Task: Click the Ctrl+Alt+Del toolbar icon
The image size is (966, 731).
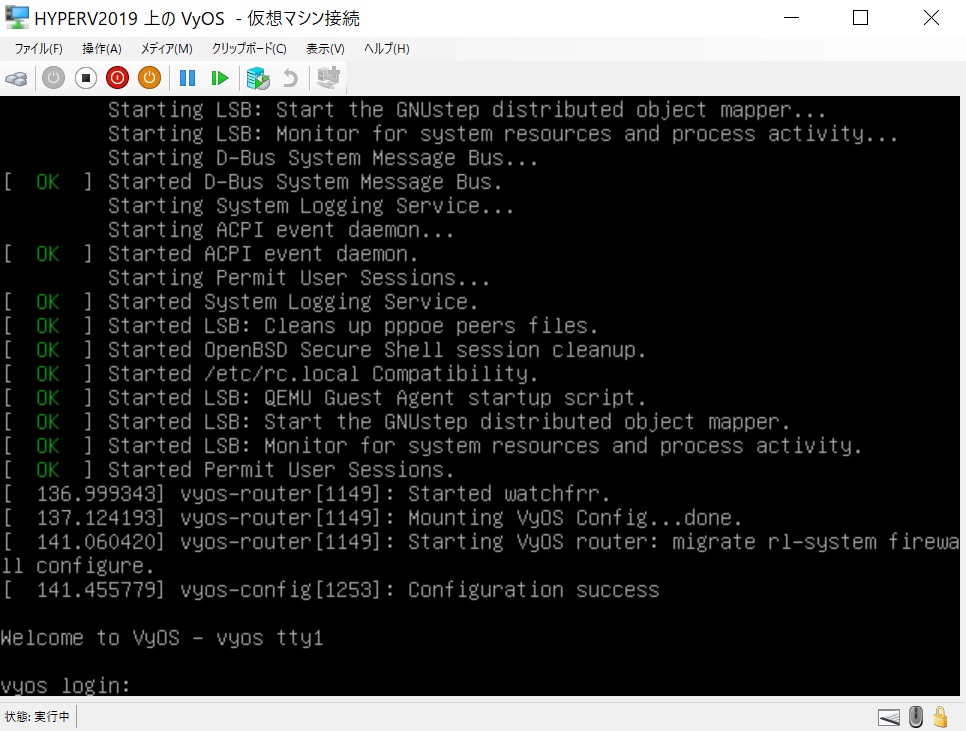Action: click(x=16, y=78)
